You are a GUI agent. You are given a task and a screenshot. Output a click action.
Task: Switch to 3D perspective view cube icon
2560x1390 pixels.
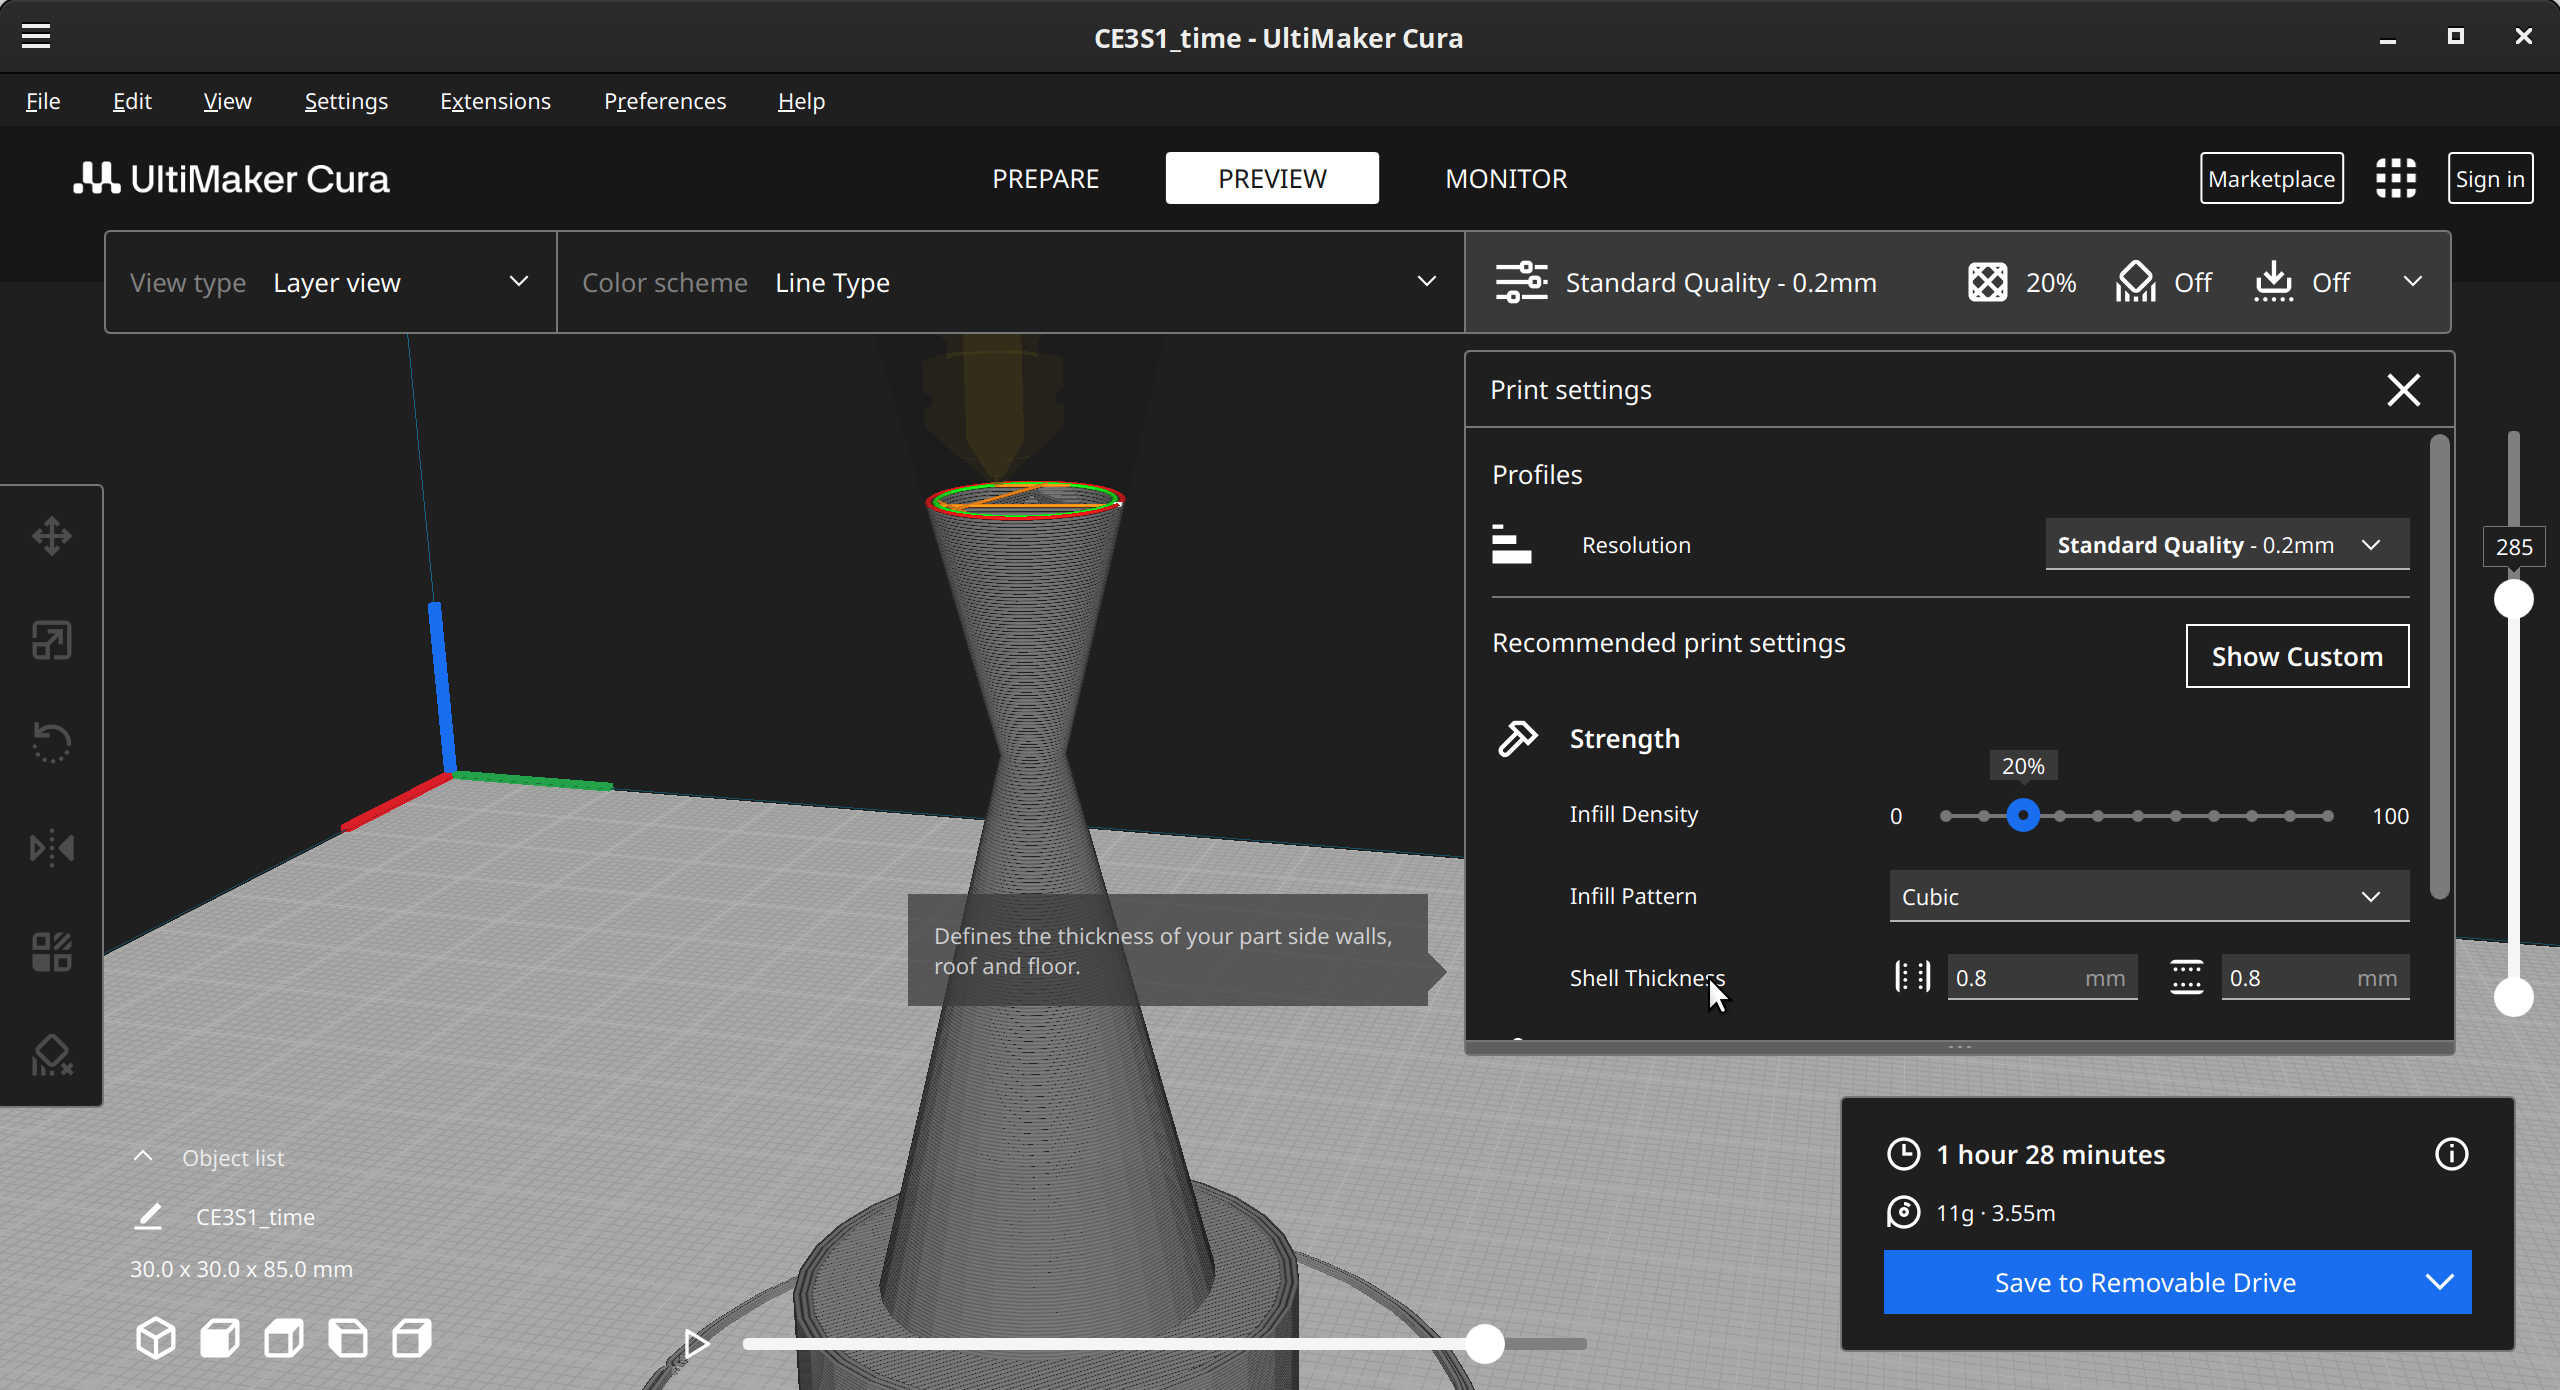[156, 1338]
